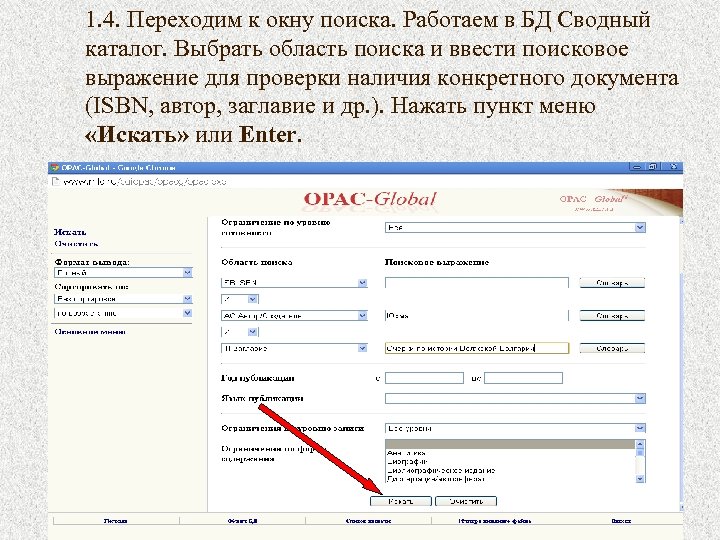Screen dimensions: 720x540
Task: Click the bottom «Очистить» button
Action: 466,501
